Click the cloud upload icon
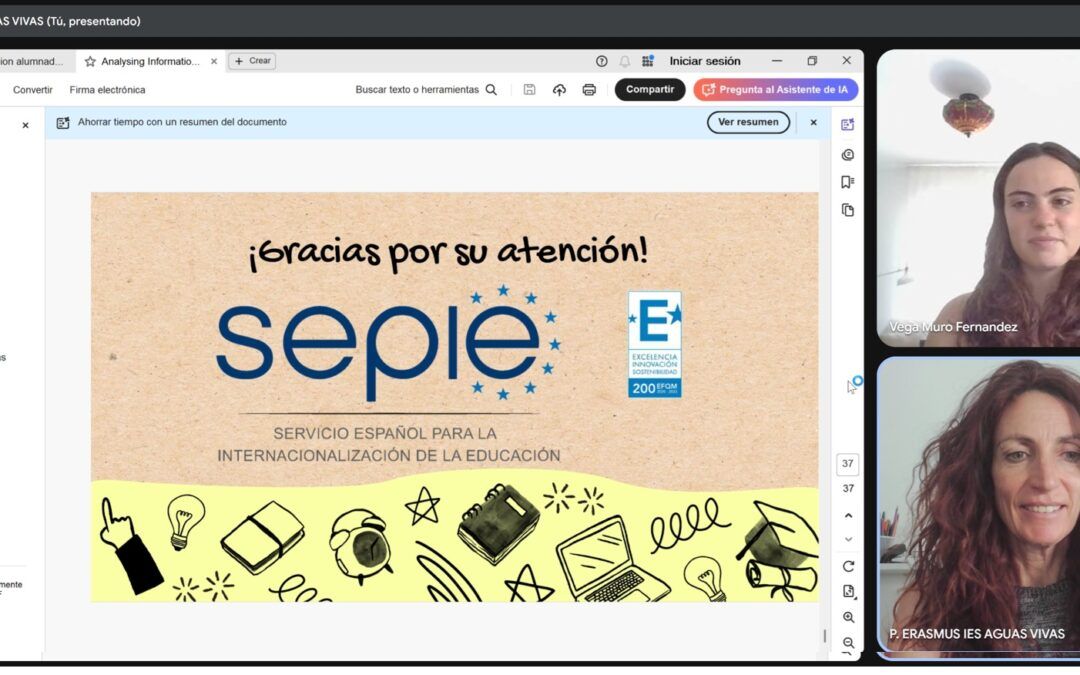This screenshot has width=1080, height=675. point(559,90)
